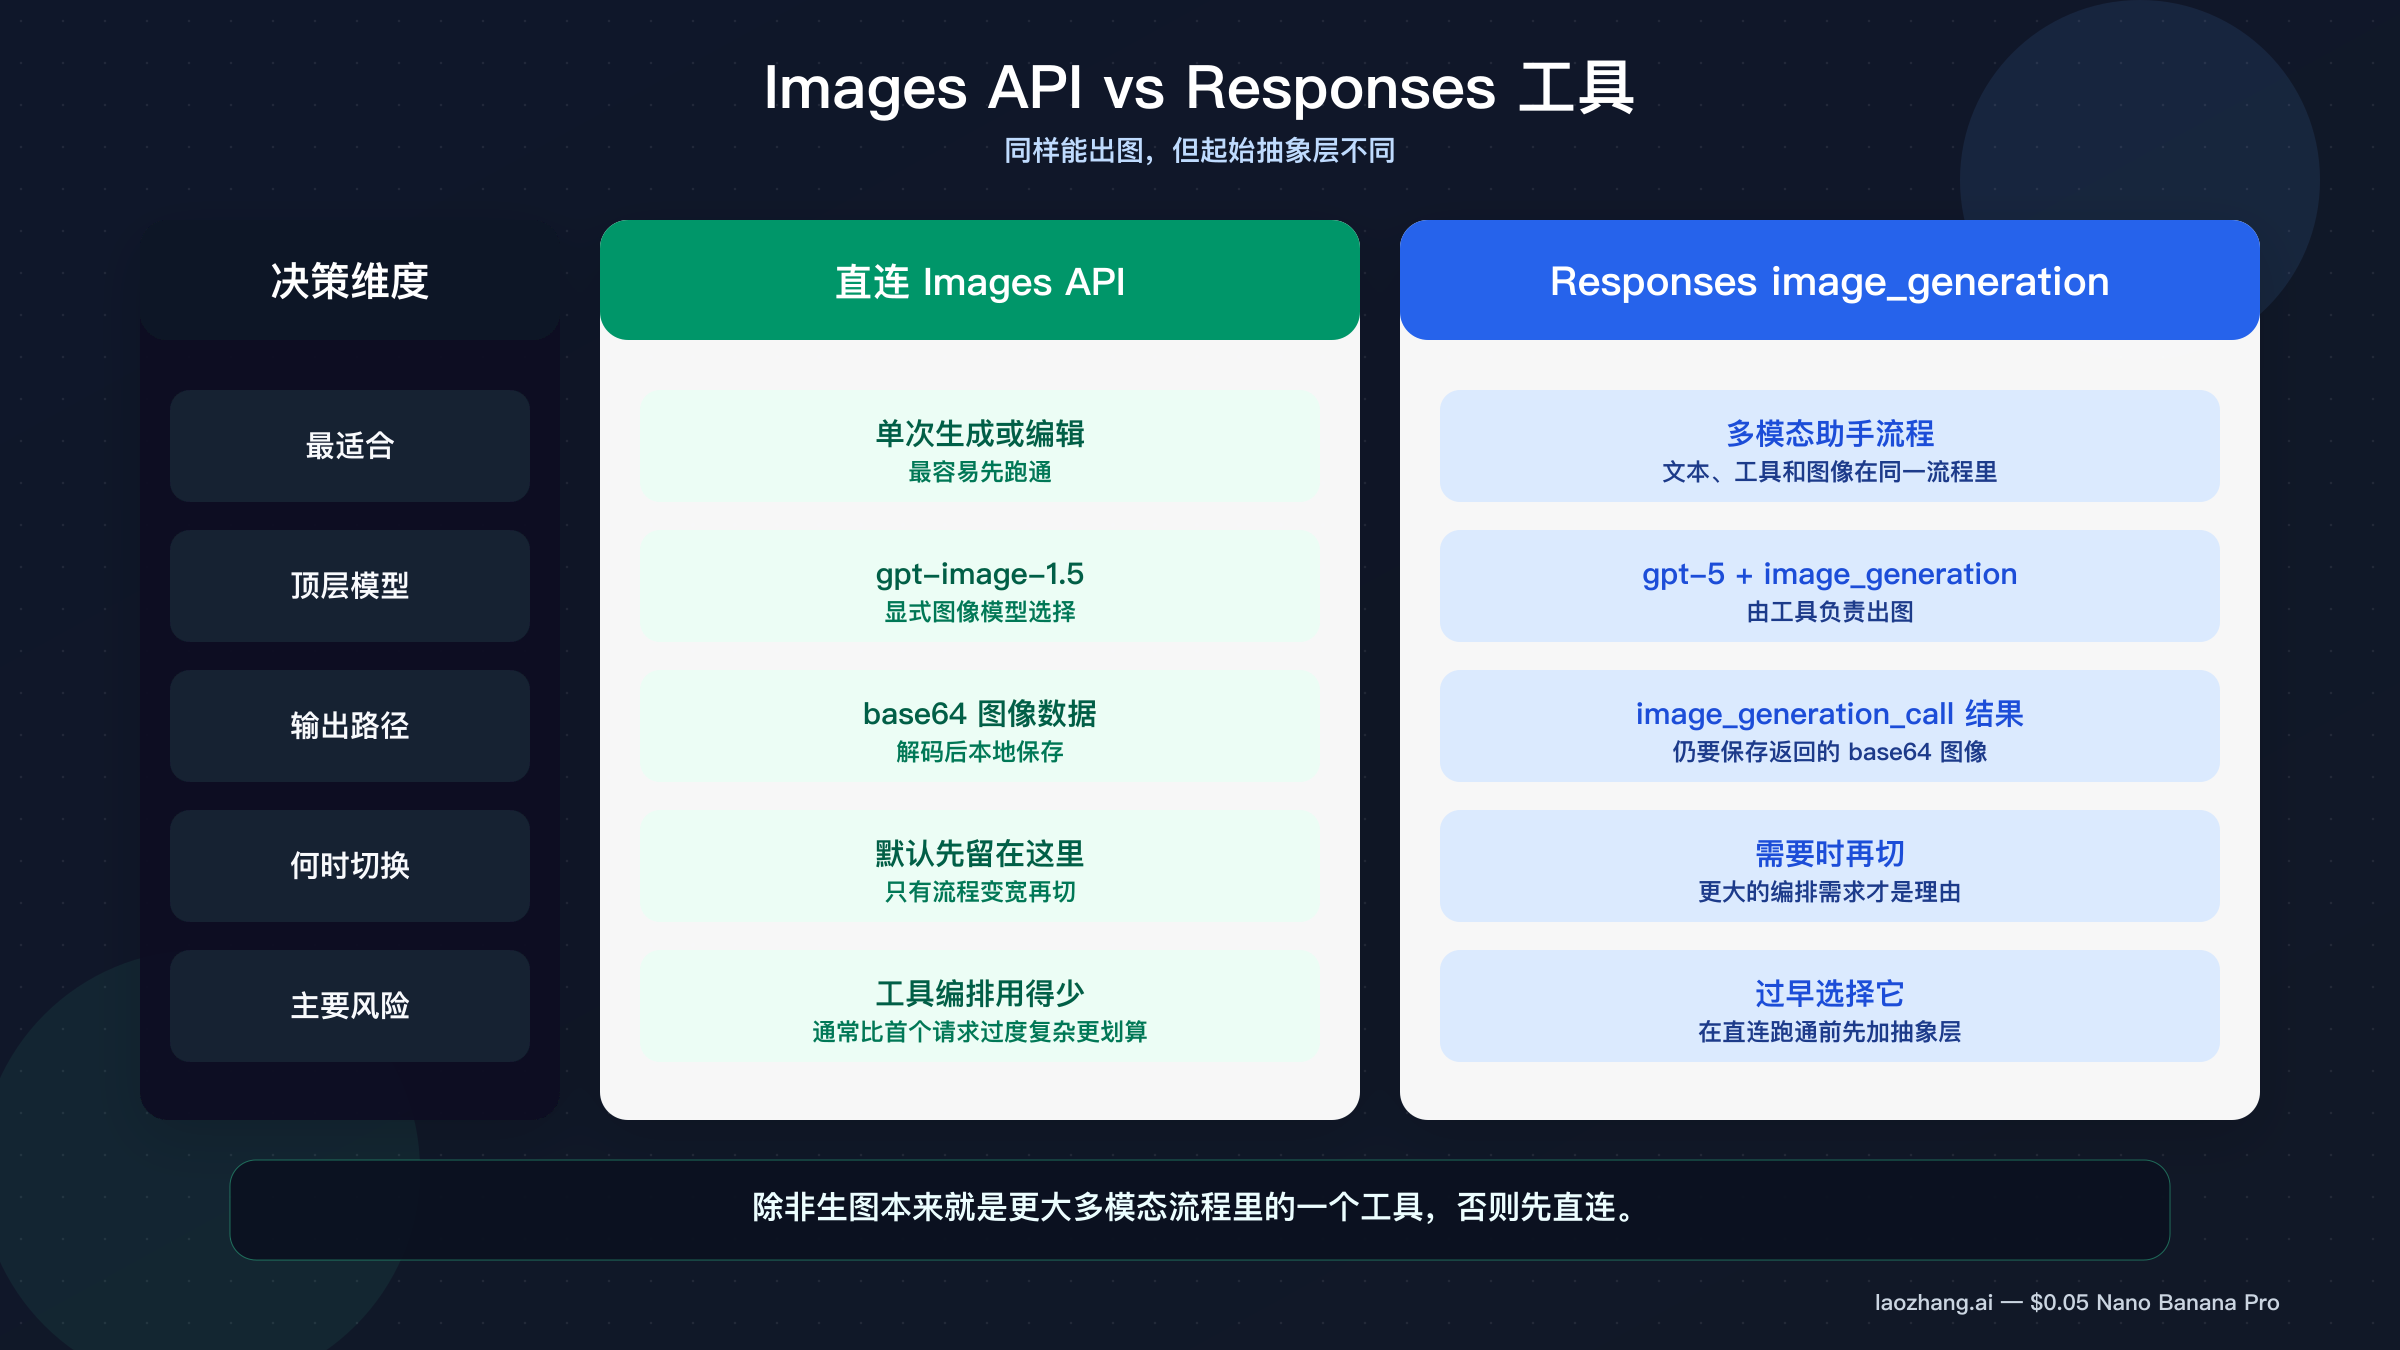Click the 输出路径 dimension label

click(x=349, y=727)
